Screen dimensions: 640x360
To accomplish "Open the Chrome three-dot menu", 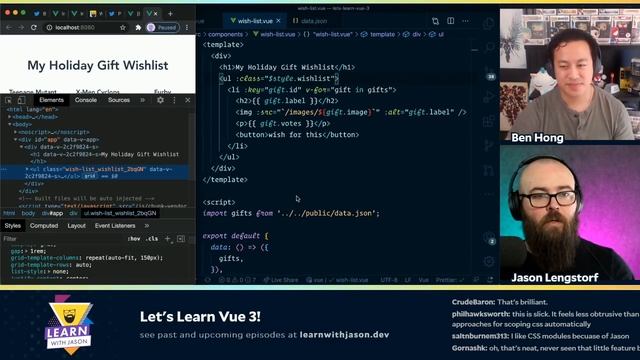I will [187, 27].
